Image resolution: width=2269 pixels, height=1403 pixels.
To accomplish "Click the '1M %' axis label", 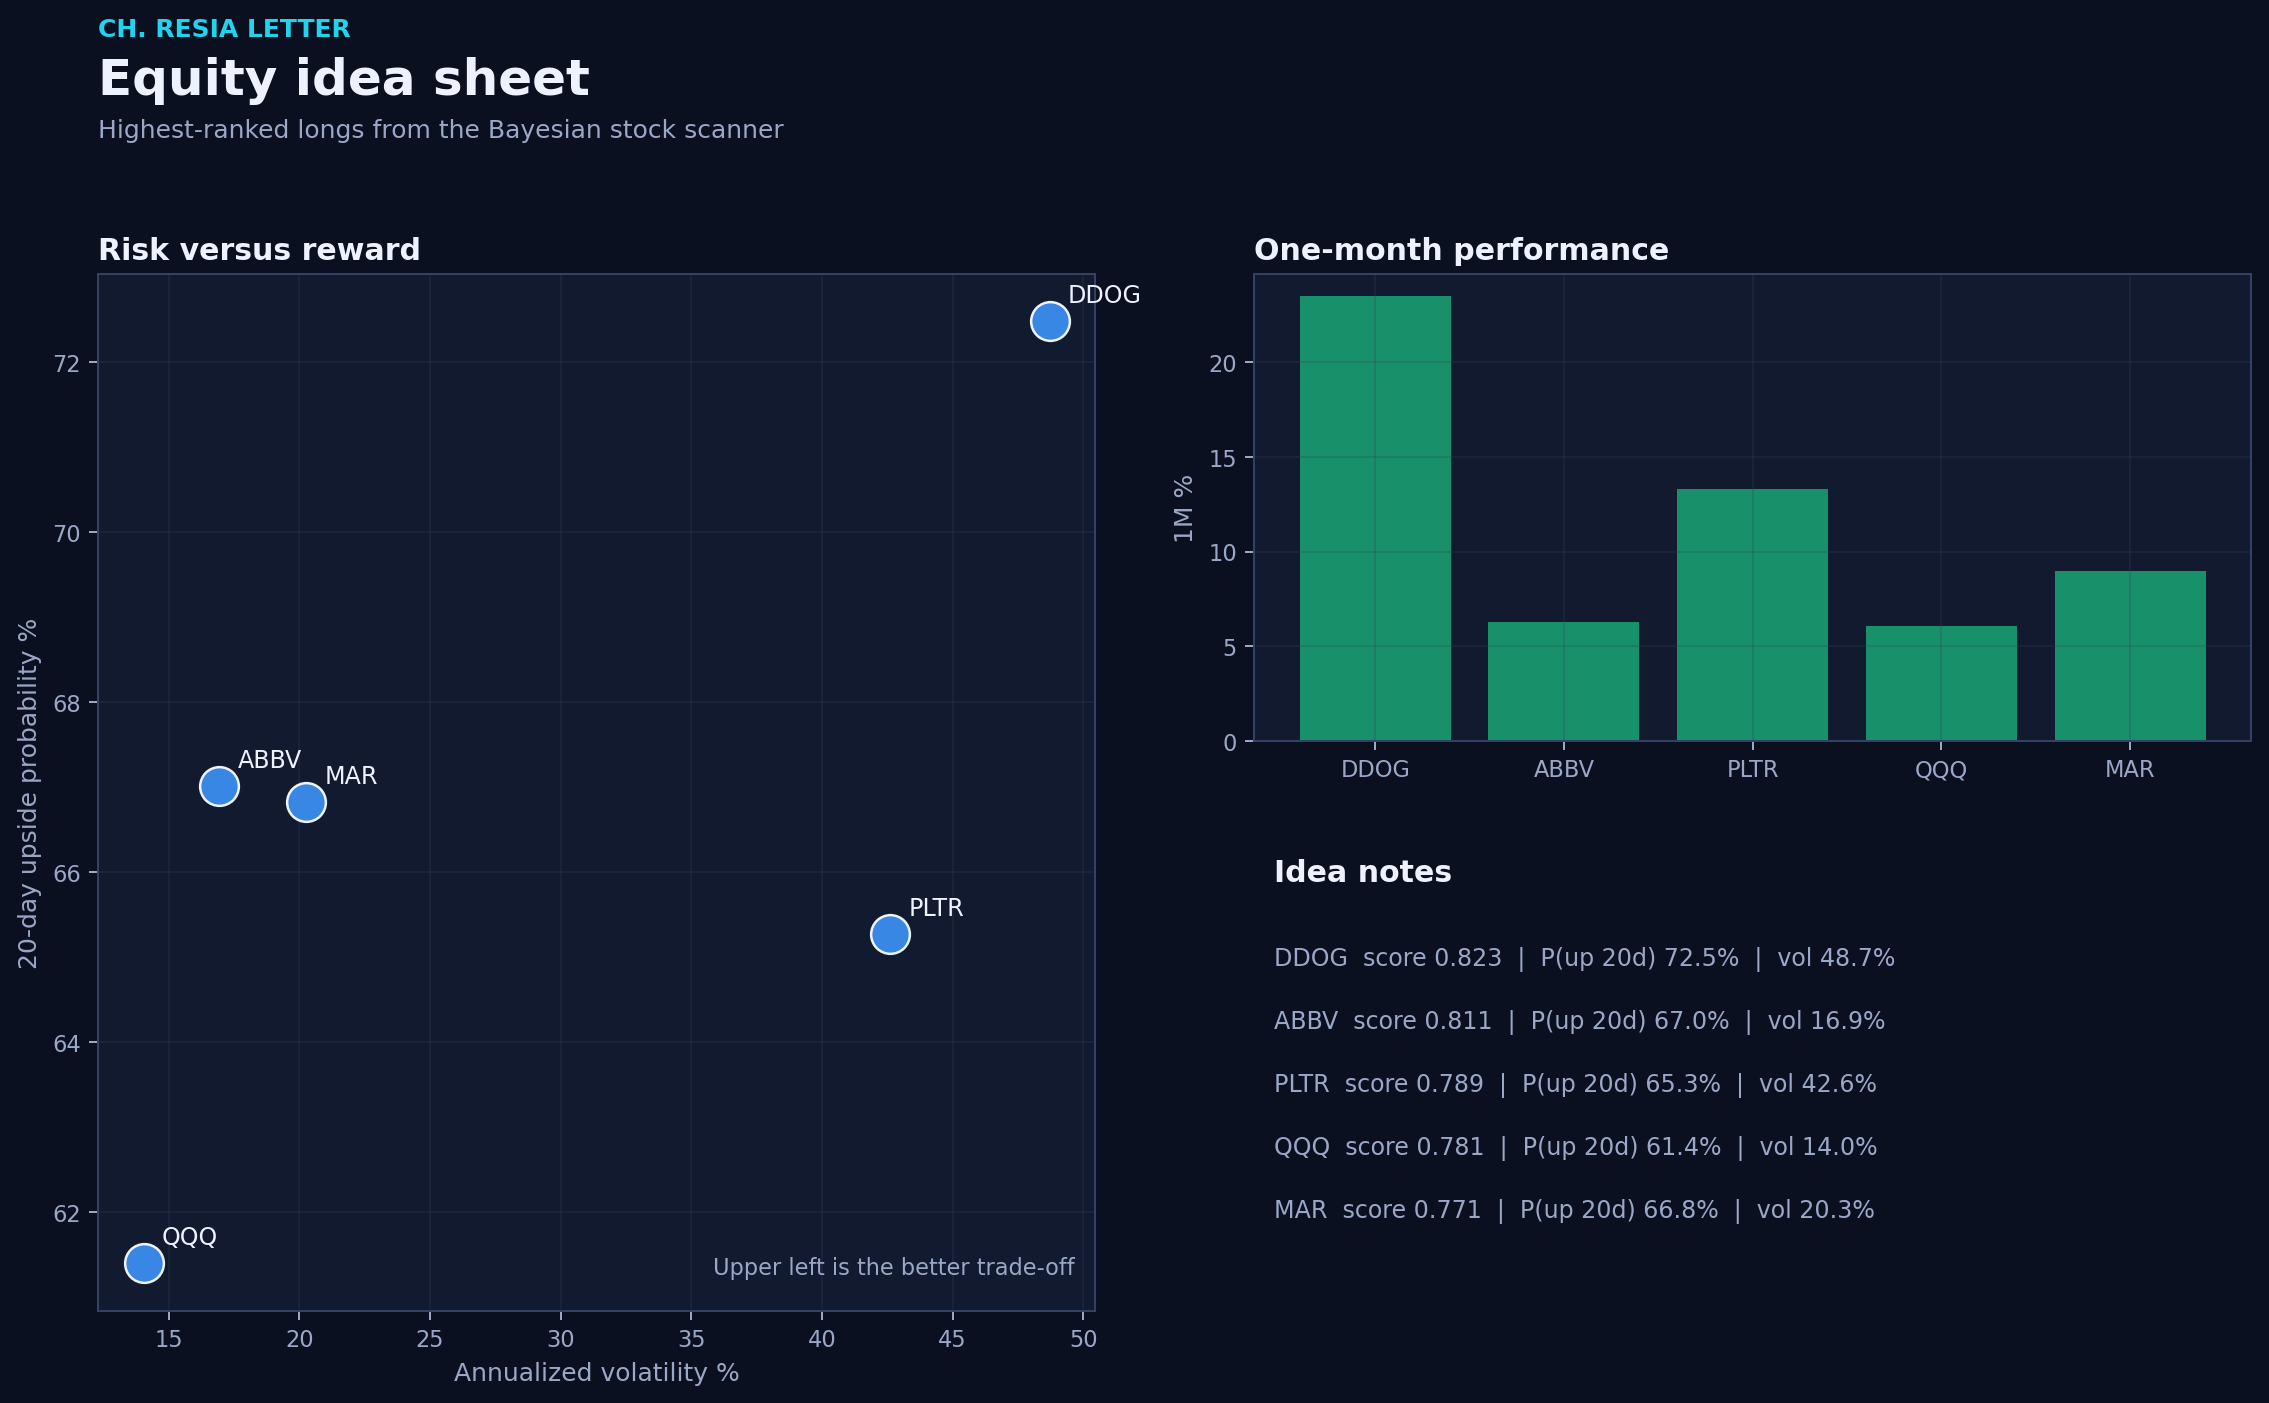I will click(1184, 508).
